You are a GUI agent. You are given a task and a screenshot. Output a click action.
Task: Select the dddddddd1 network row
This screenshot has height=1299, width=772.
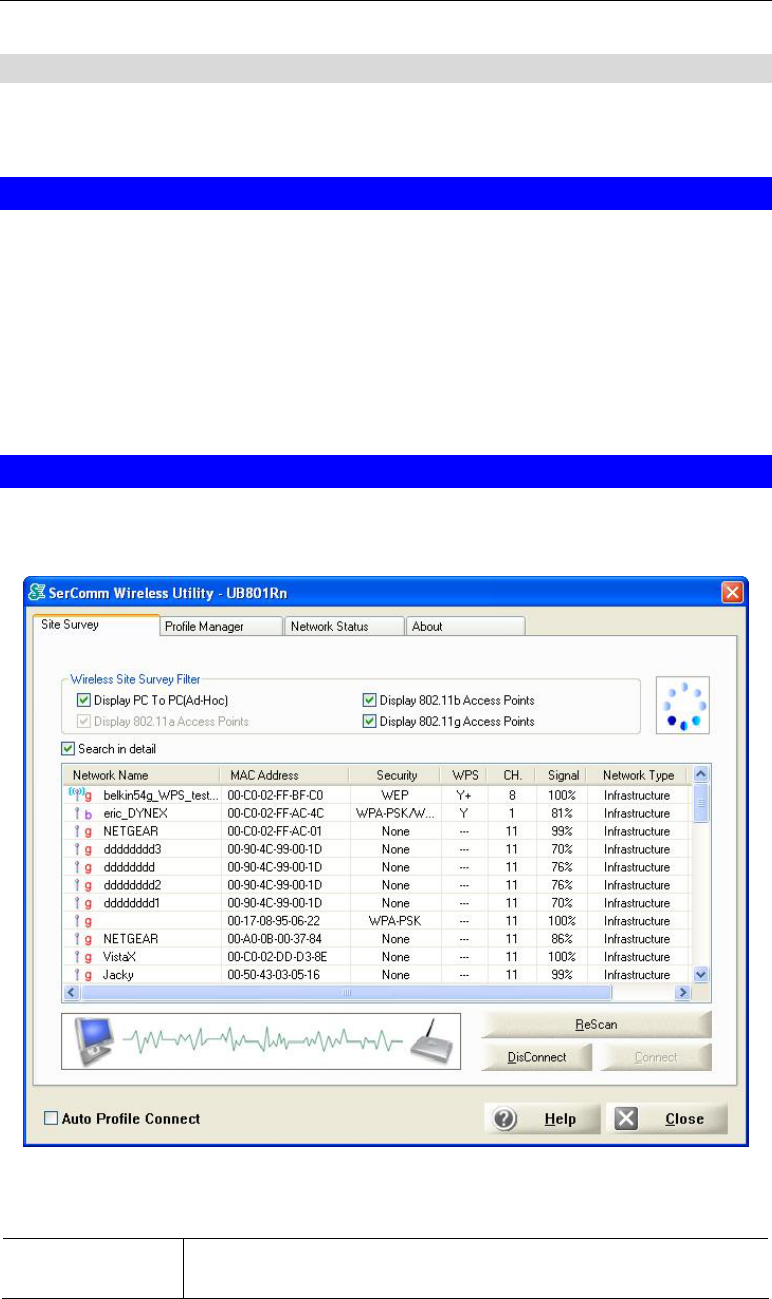click(x=377, y=903)
